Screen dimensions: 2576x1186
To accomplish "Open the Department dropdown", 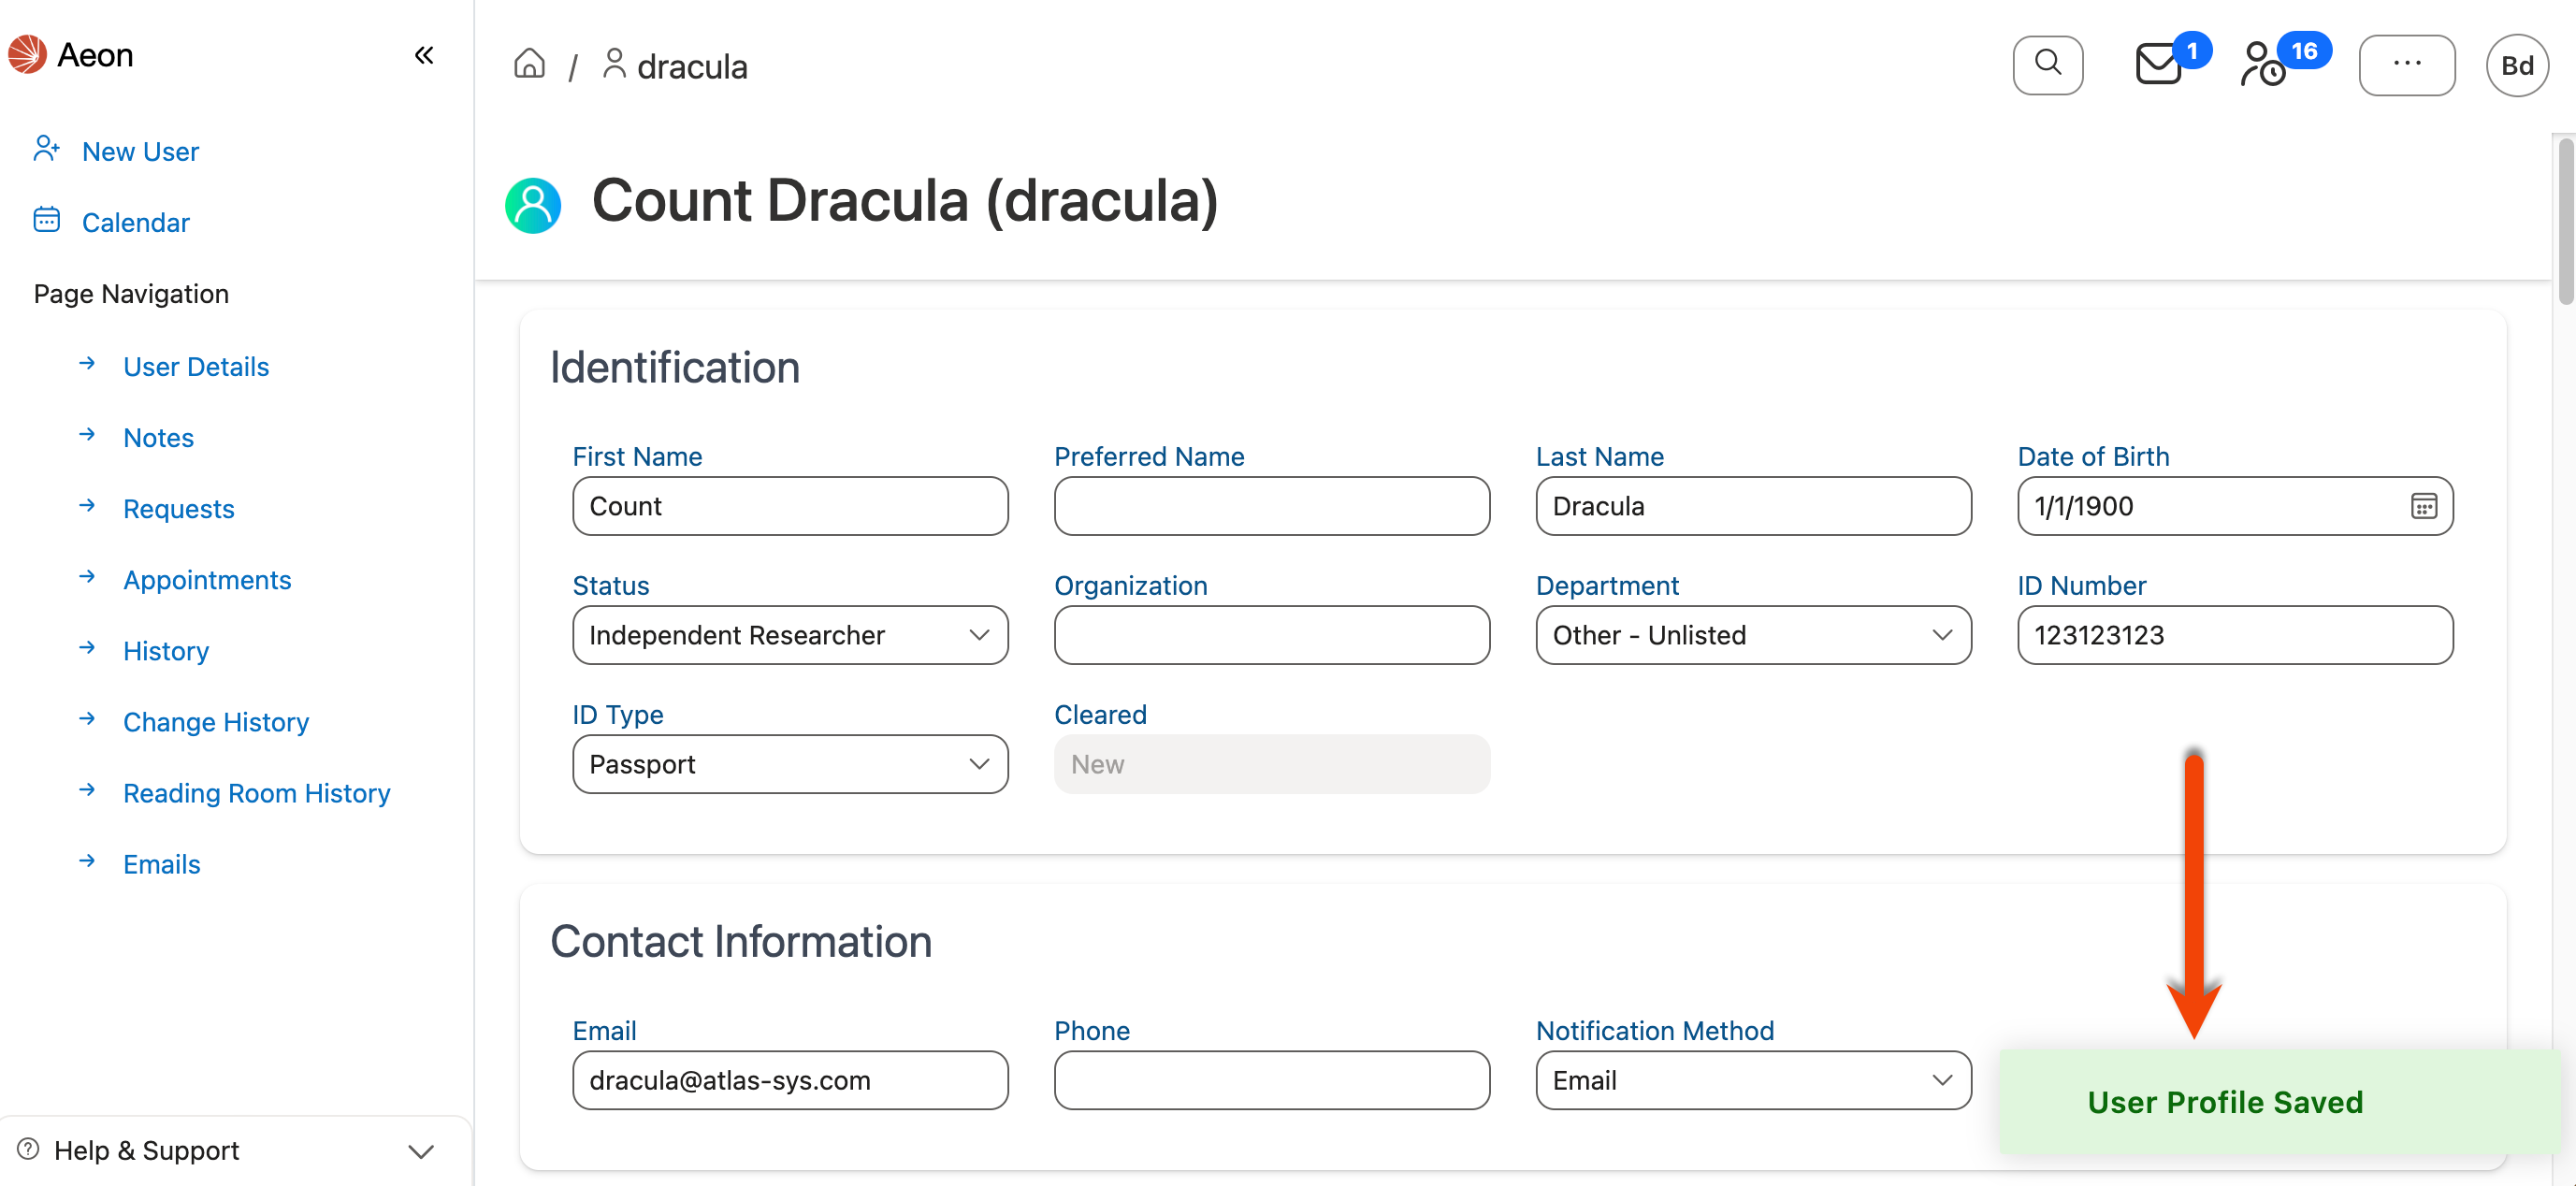I will [x=1753, y=635].
